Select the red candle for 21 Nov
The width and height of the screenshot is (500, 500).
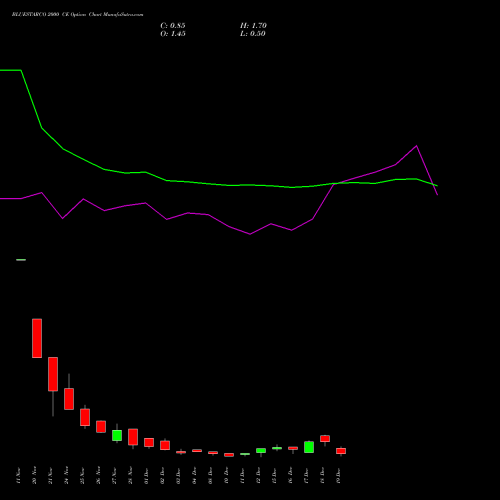click(53, 374)
